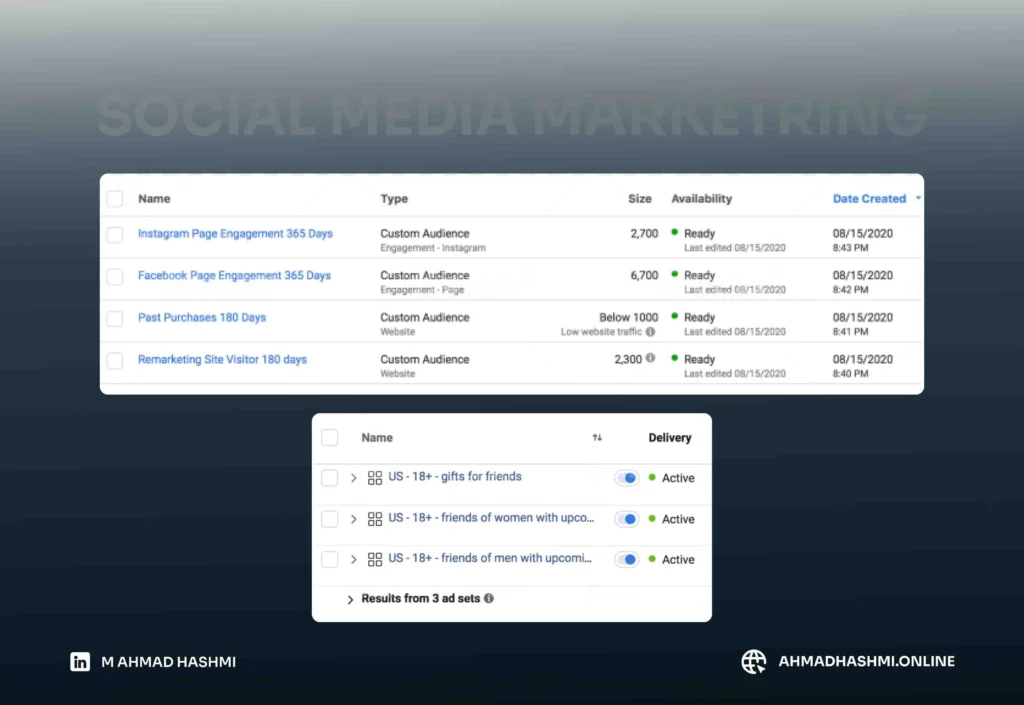Screen dimensions: 1024x705
Task: Disable the friends of men ad set switch
Action: [x=627, y=560]
